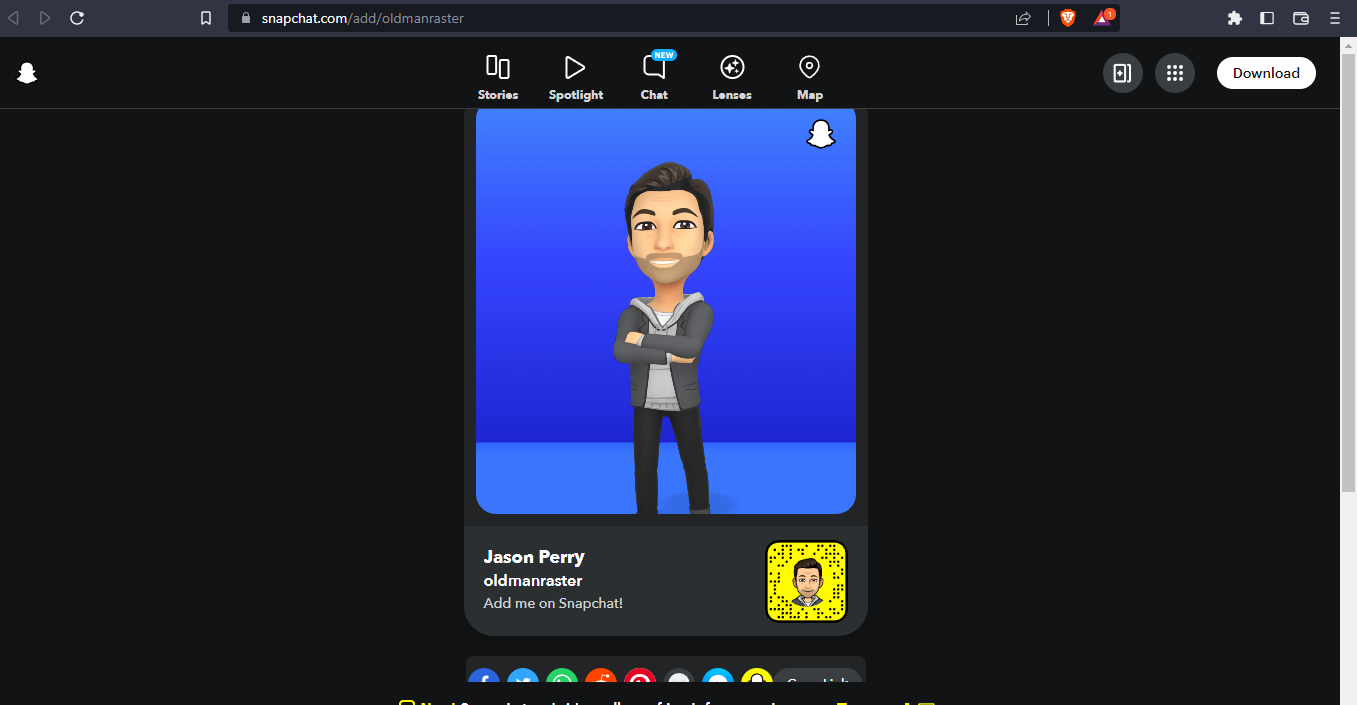Open the Stories tab
The image size is (1357, 705).
[498, 78]
